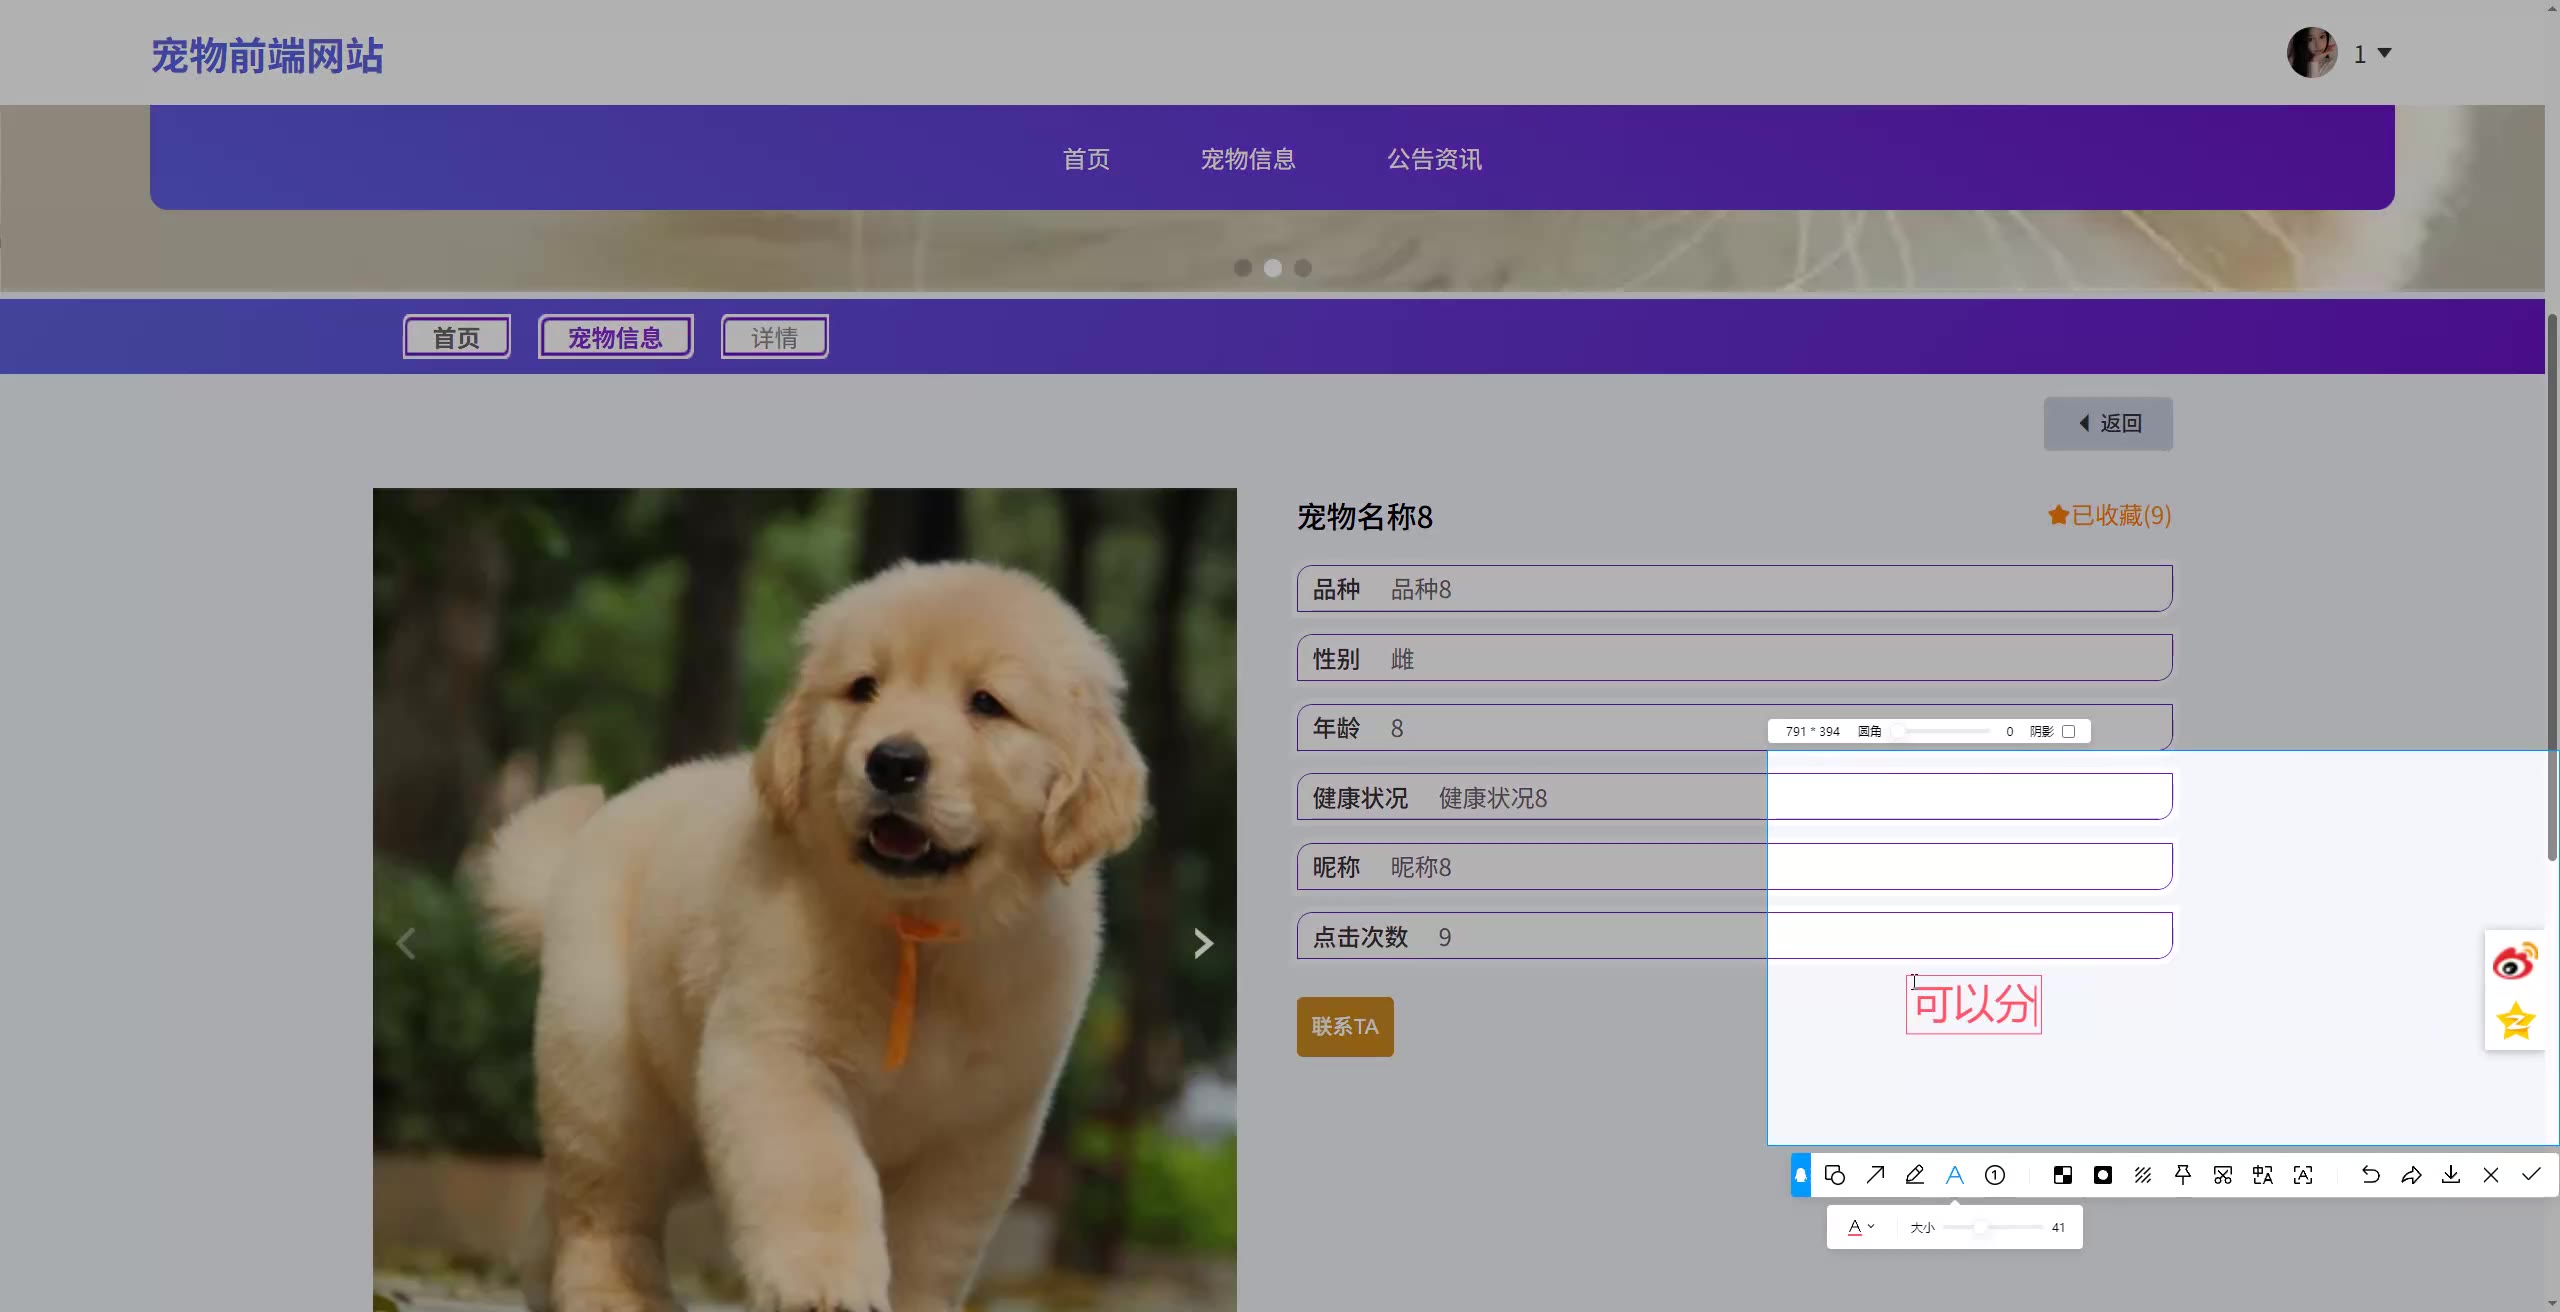Image resolution: width=2560 pixels, height=1312 pixels.
Task: Open the text color dropdown
Action: [x=1860, y=1227]
